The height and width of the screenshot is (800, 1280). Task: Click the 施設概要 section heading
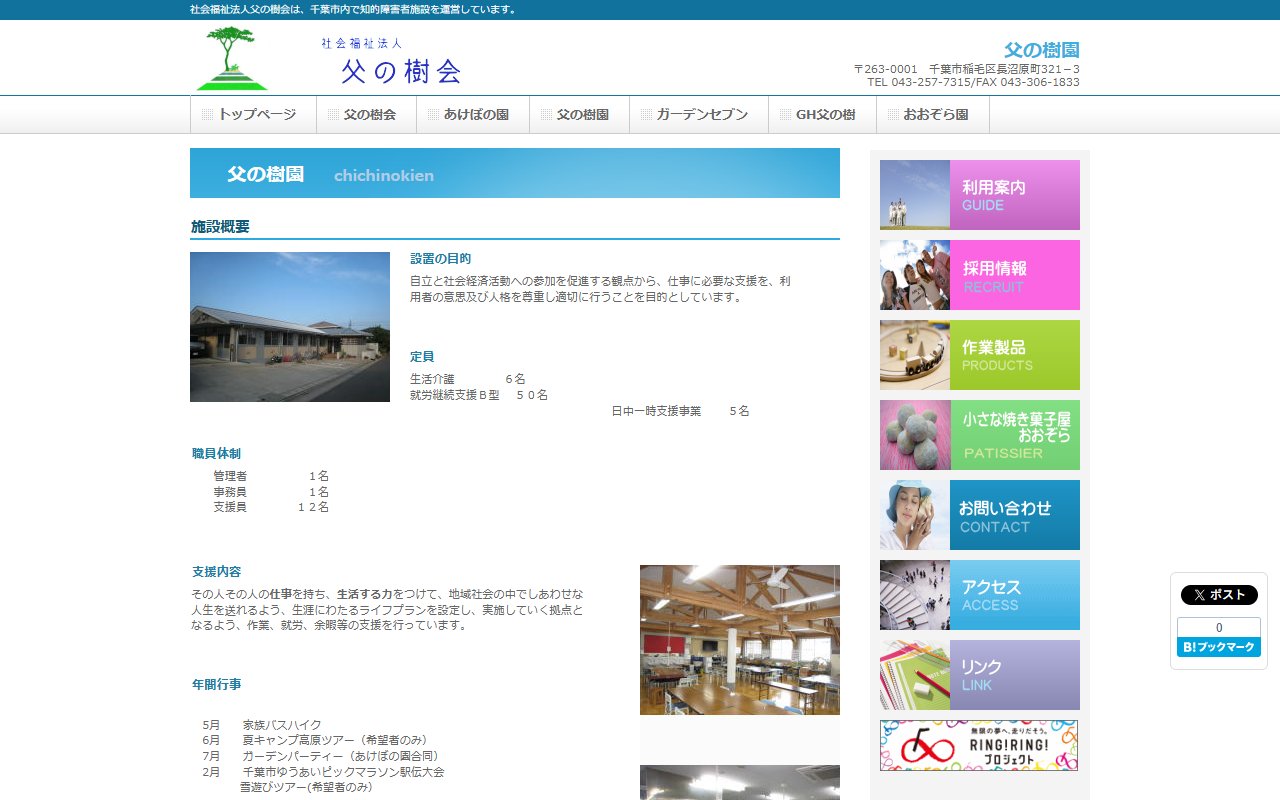221,227
